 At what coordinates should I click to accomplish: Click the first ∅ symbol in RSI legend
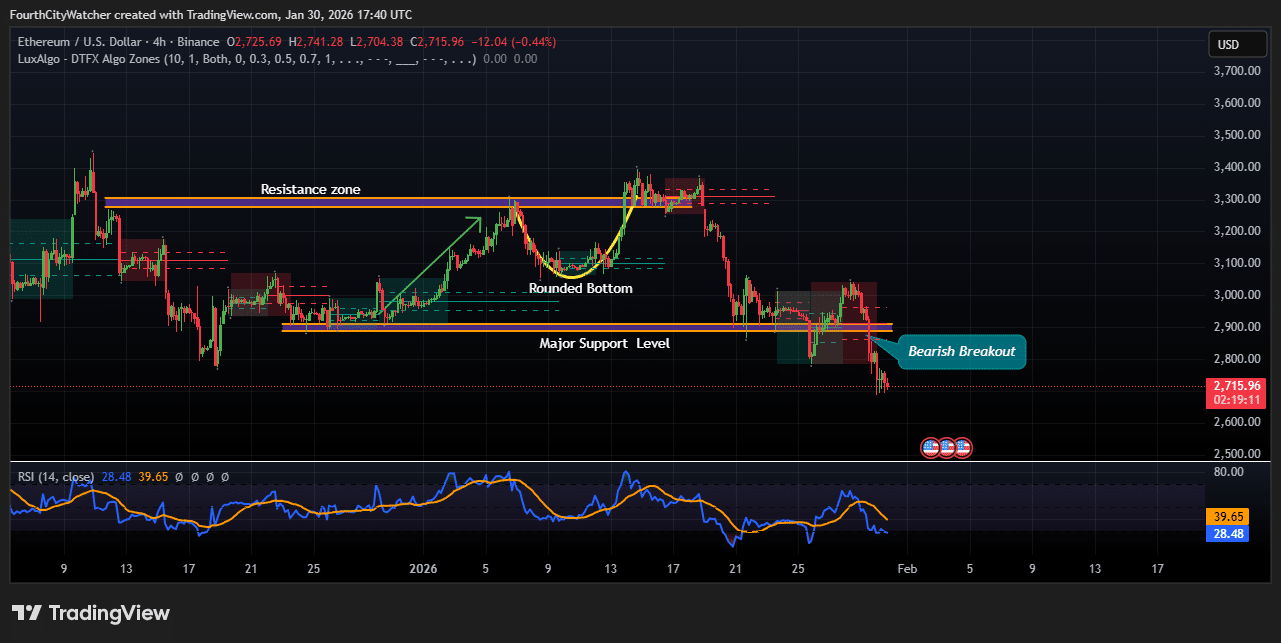click(x=179, y=477)
